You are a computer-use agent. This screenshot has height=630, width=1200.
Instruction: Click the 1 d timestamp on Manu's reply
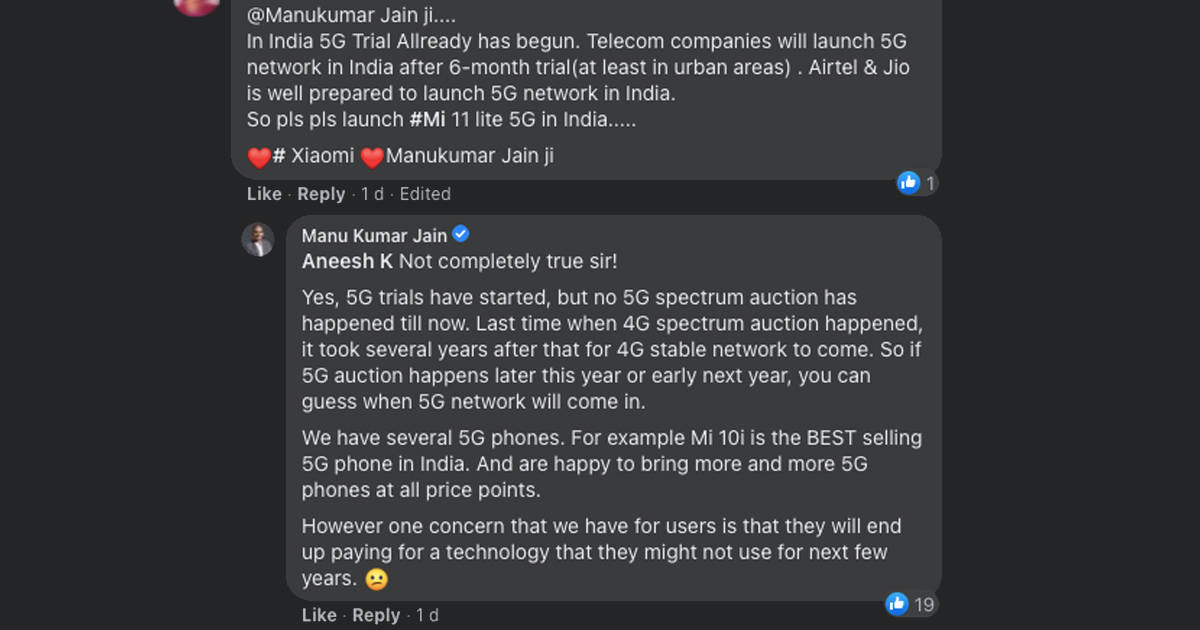427,615
